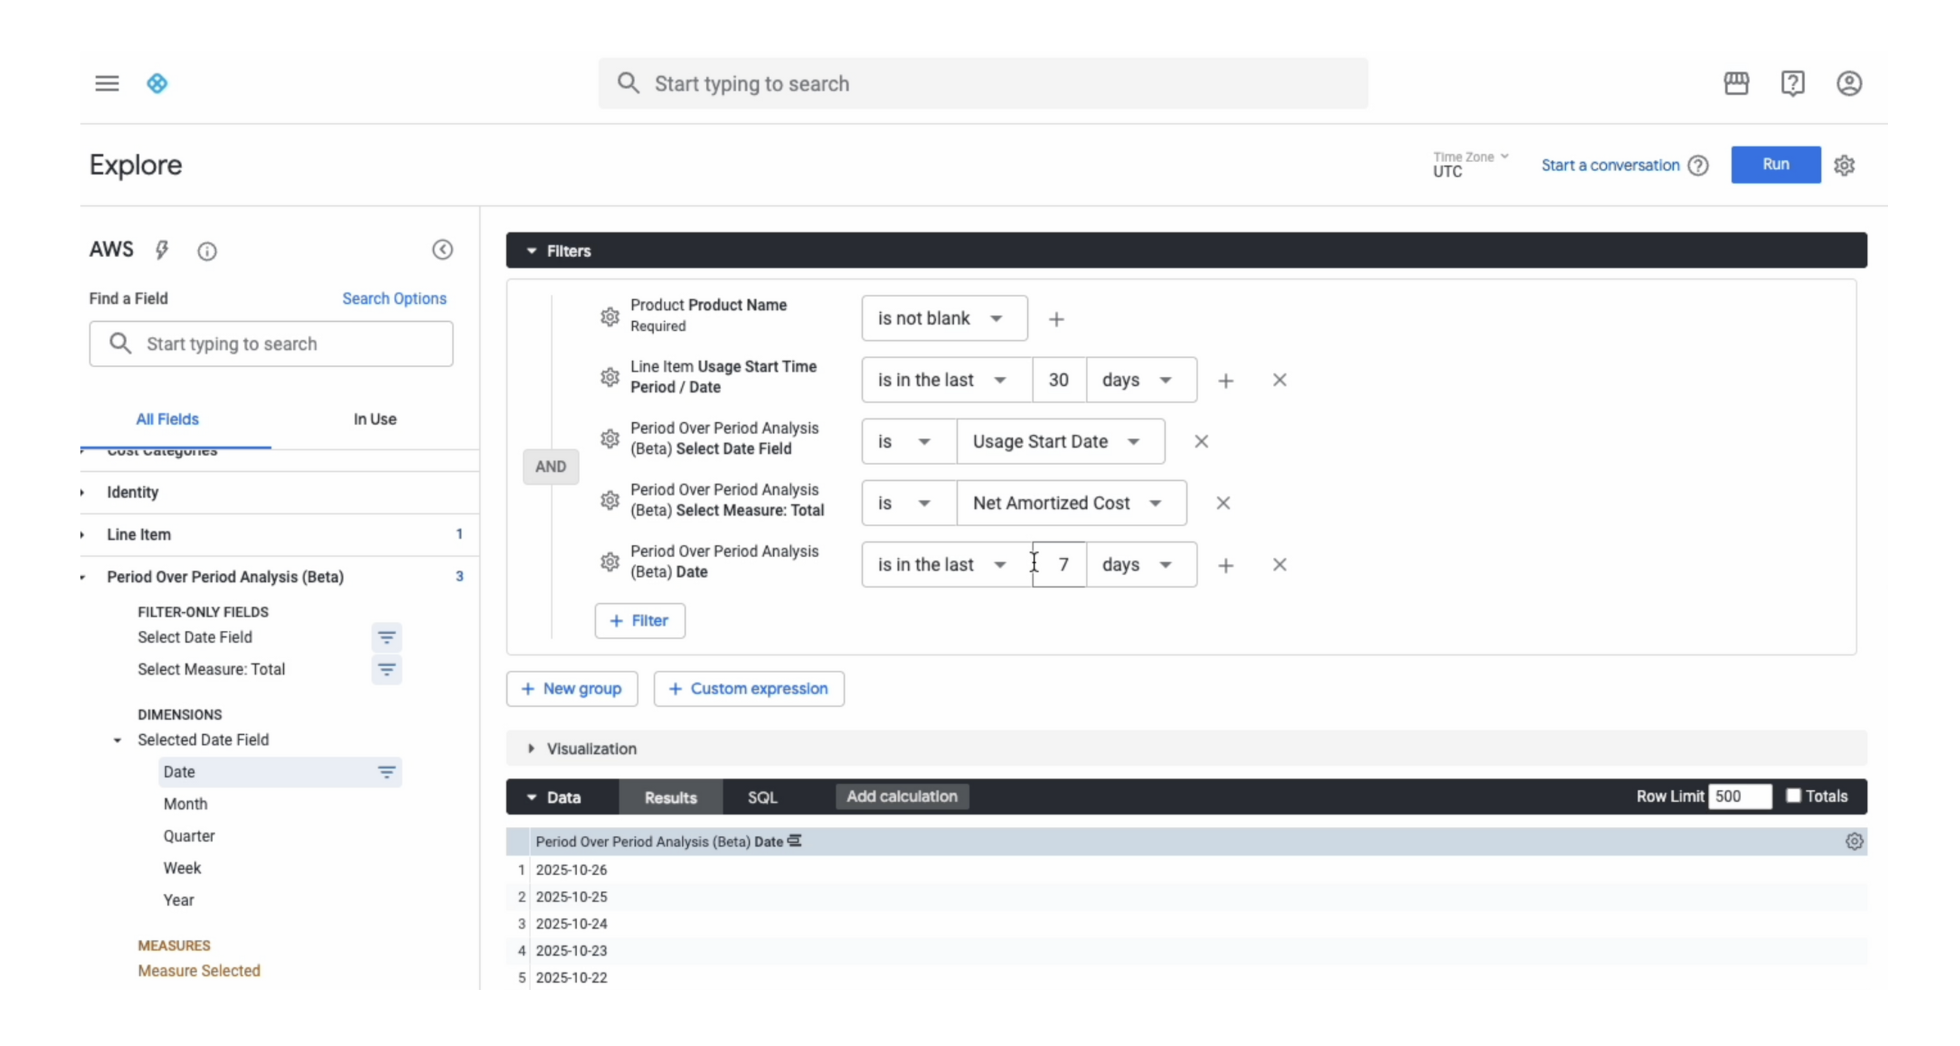Switch to the In Use tab
The width and height of the screenshot is (1960, 1046).
pos(374,420)
